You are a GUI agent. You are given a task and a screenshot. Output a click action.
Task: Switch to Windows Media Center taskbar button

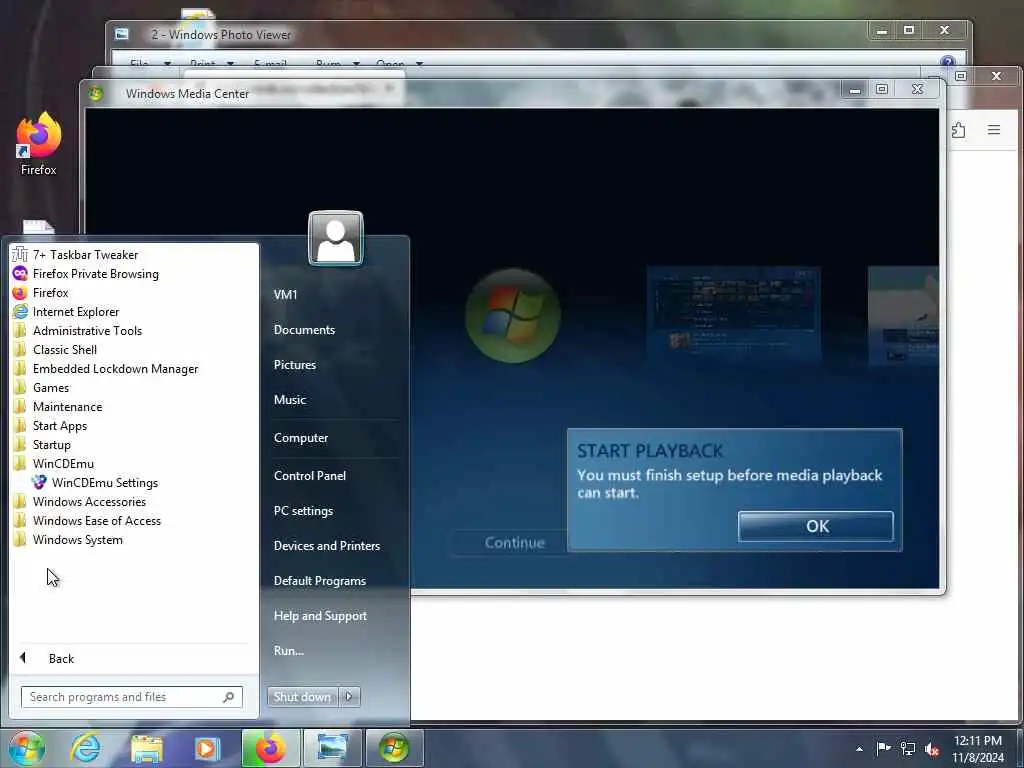[x=394, y=748]
